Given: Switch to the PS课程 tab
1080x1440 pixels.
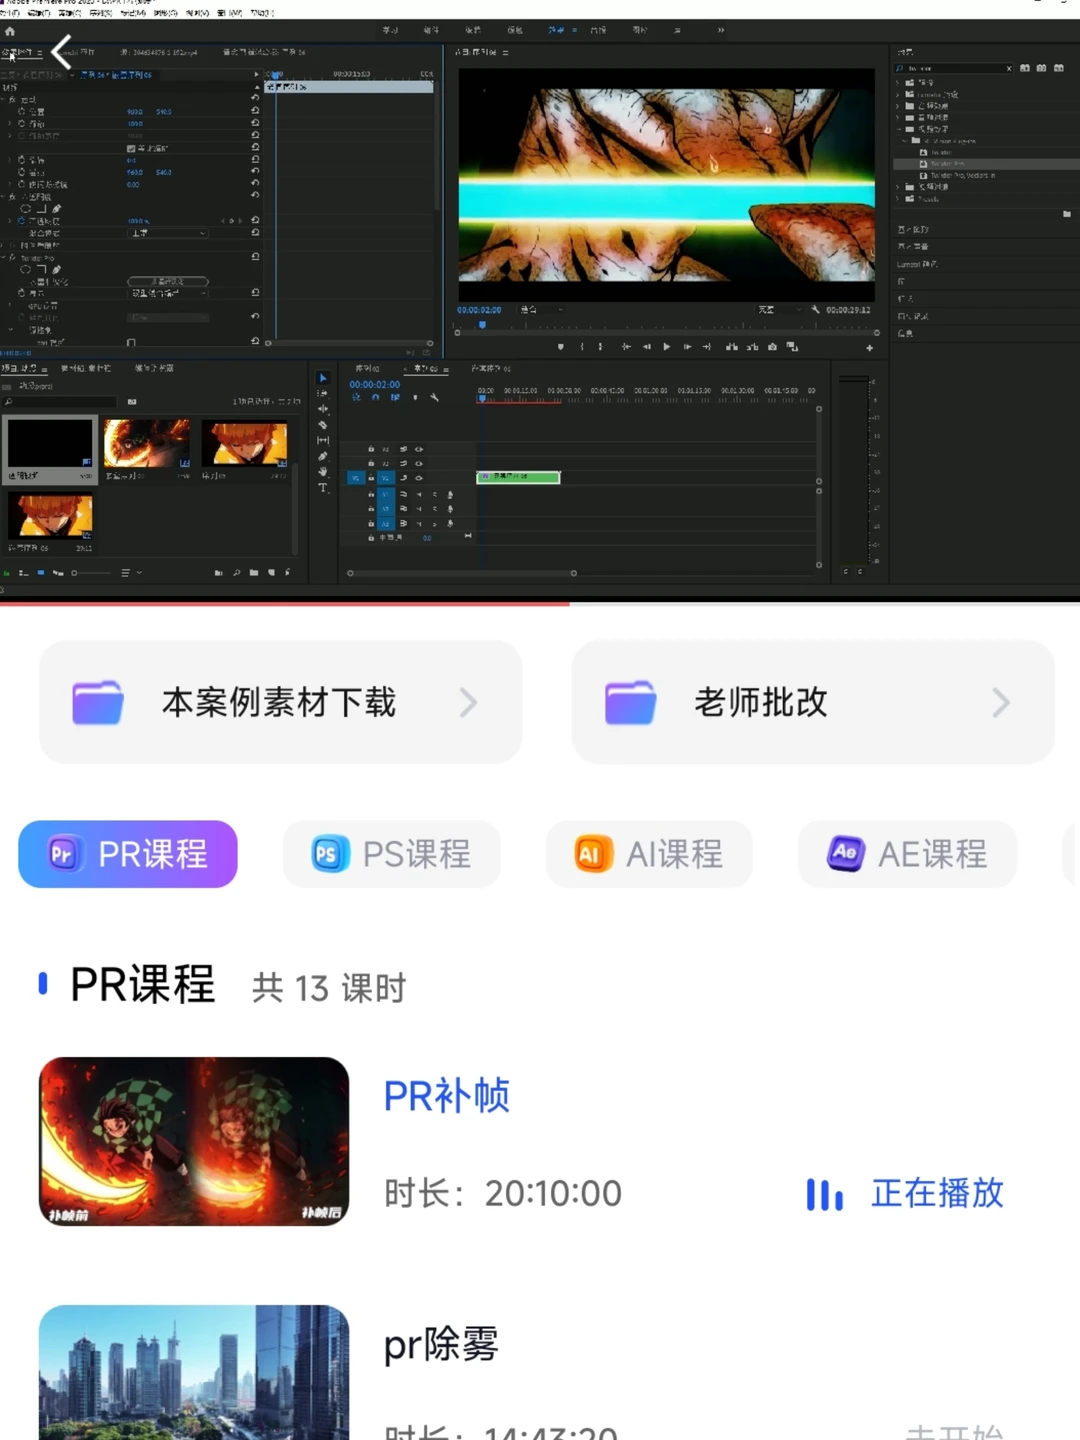Looking at the screenshot, I should [391, 854].
